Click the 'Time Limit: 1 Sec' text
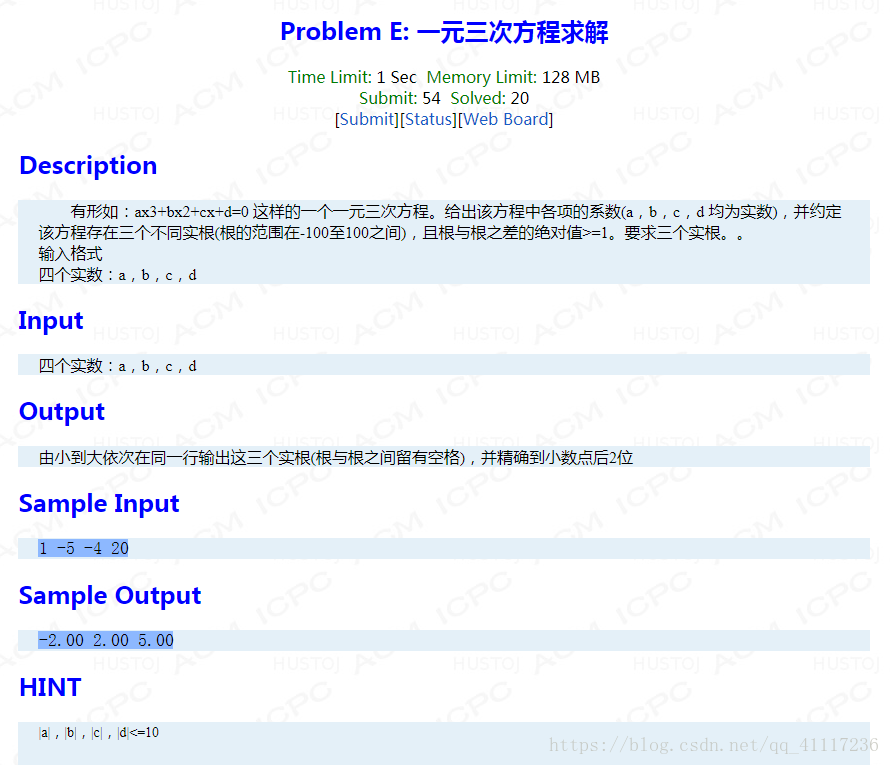This screenshot has height=765, width=890. (x=352, y=77)
